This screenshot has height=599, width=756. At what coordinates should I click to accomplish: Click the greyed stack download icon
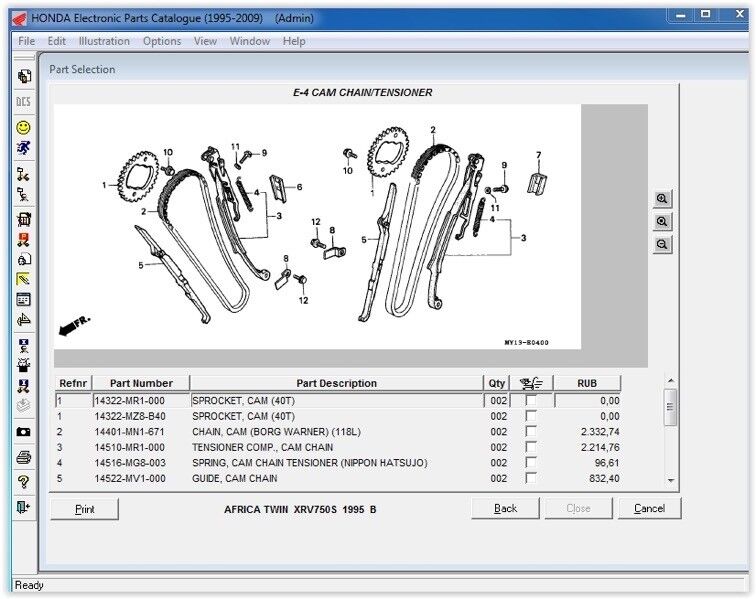pos(24,406)
